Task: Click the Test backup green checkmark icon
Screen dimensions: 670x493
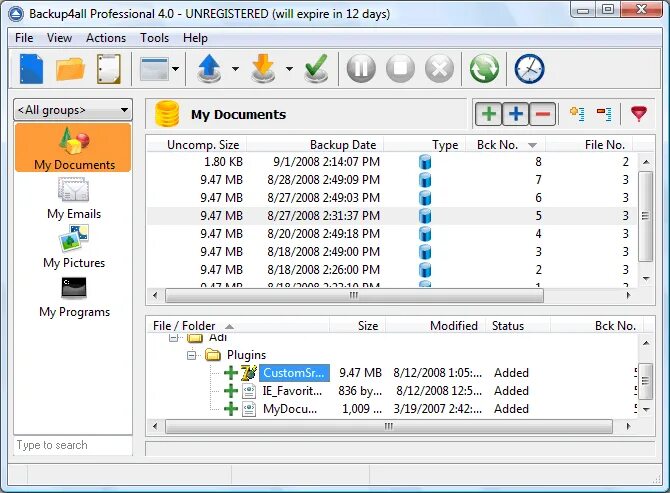Action: (x=316, y=68)
